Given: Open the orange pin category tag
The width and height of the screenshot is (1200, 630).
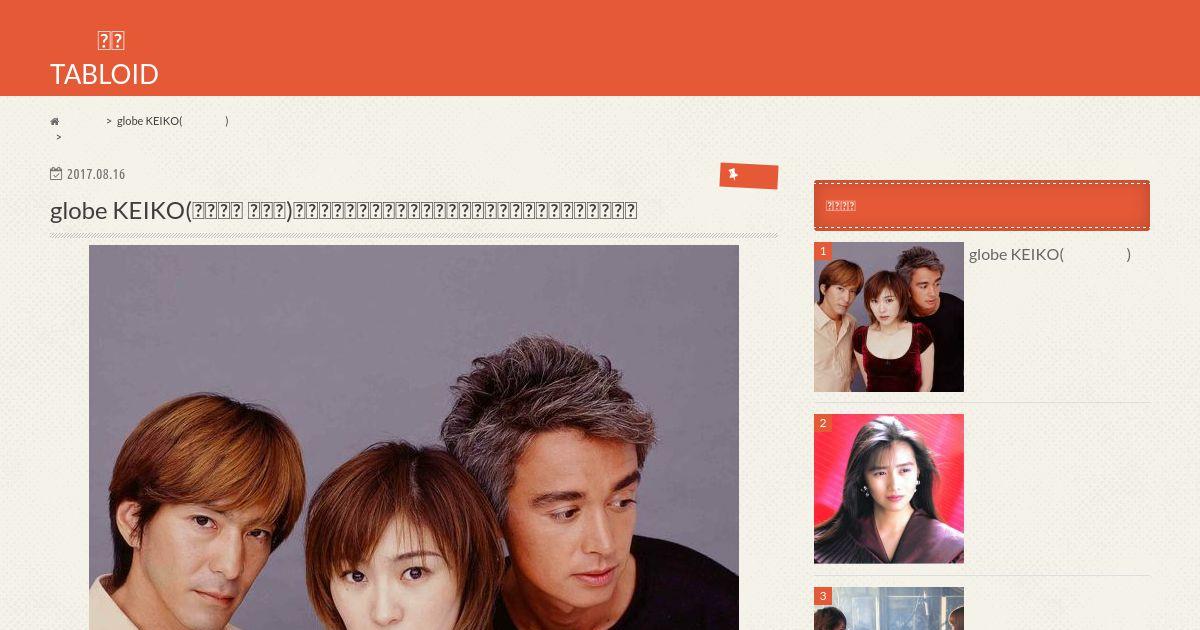Looking at the screenshot, I should [749, 176].
